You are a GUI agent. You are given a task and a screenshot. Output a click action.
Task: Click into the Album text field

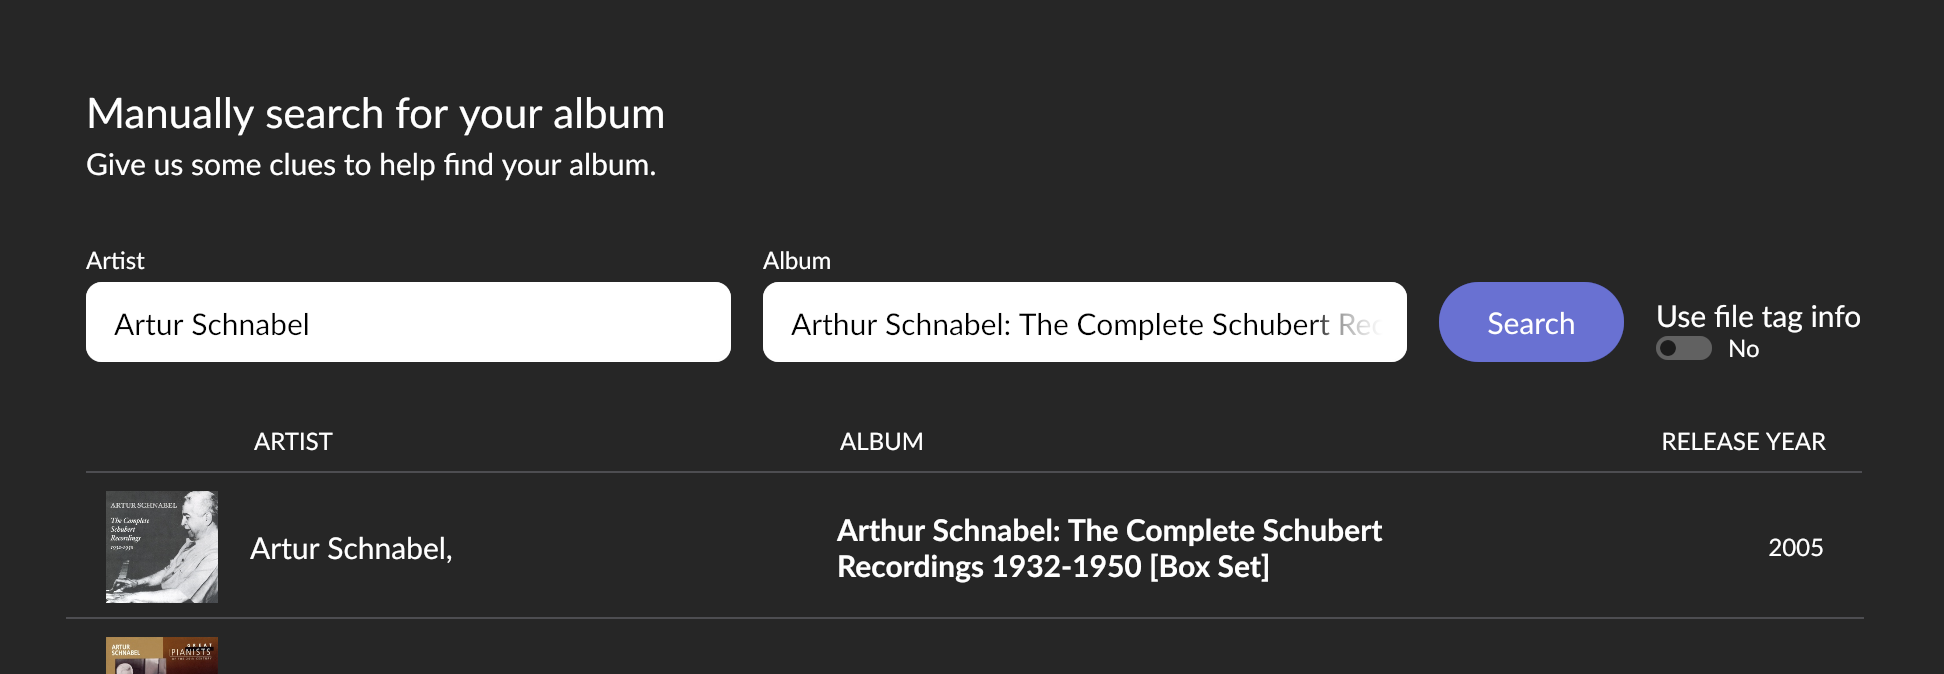tap(1084, 323)
